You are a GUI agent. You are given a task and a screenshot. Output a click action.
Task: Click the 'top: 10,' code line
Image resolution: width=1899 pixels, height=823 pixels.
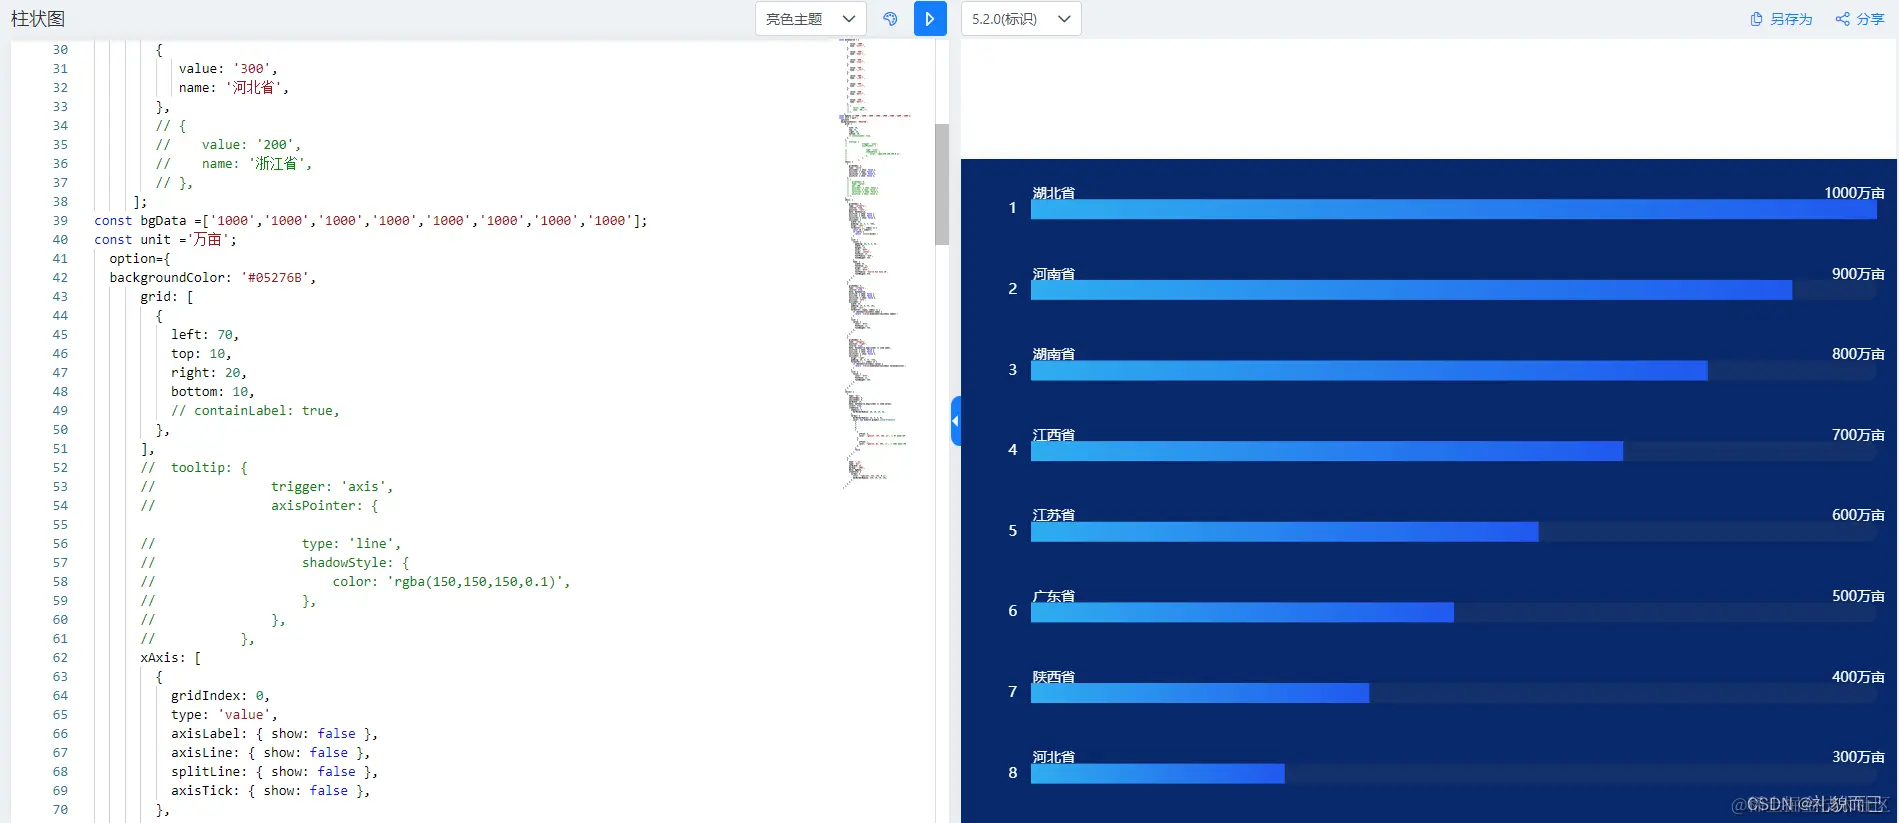201,354
